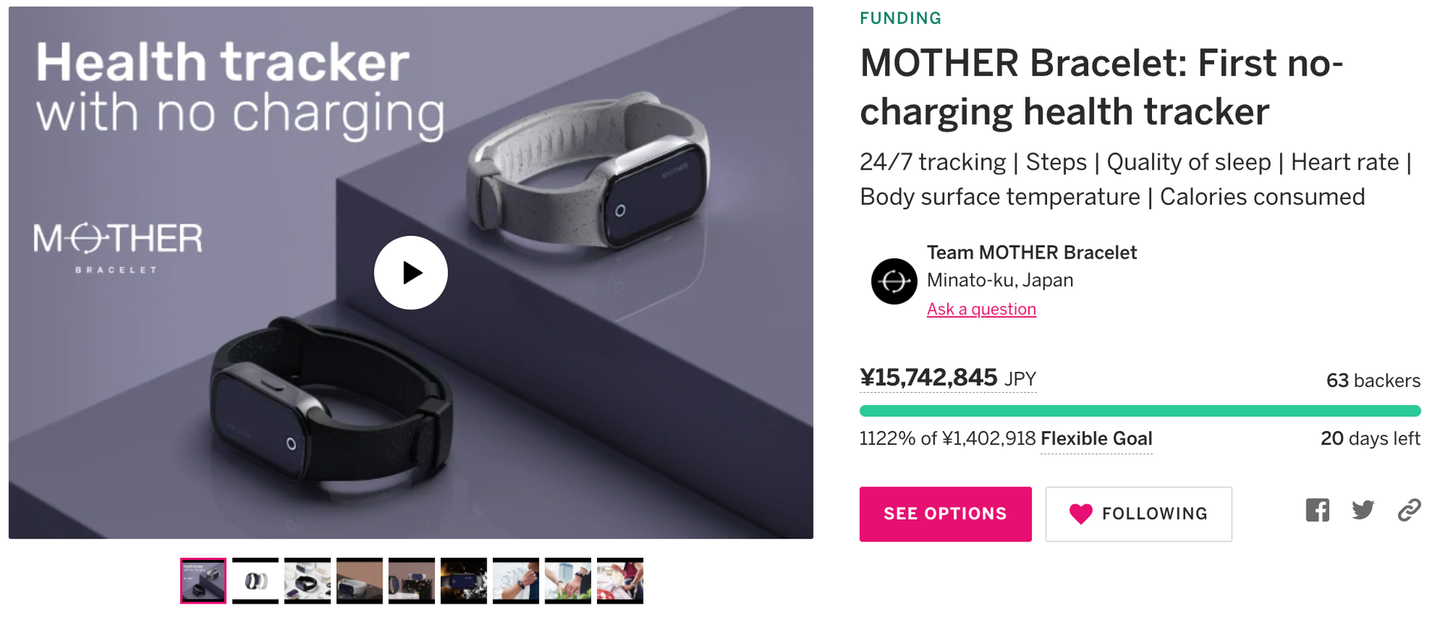Share campaign on Facebook
The height and width of the screenshot is (638, 1440).
click(1317, 511)
